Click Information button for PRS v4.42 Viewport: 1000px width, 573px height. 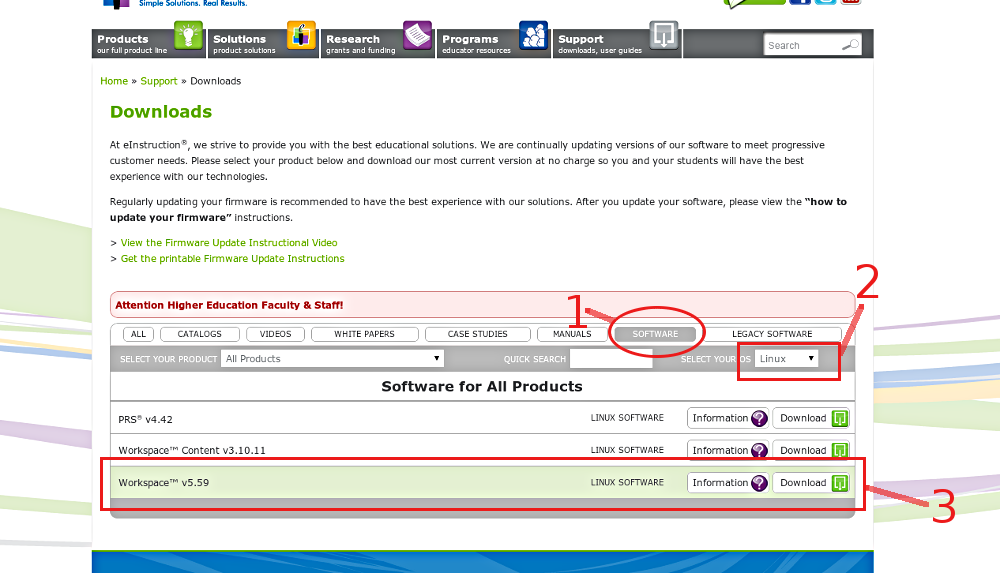(x=728, y=418)
